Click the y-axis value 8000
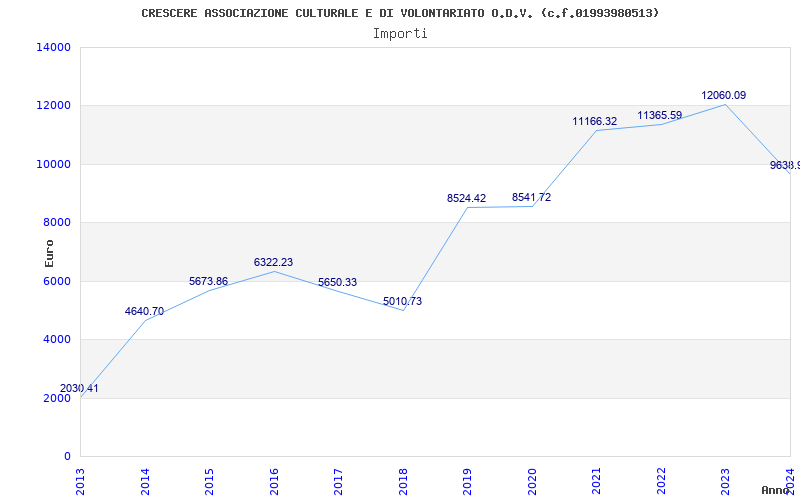Screen dimensions: 800x500 click(57, 222)
